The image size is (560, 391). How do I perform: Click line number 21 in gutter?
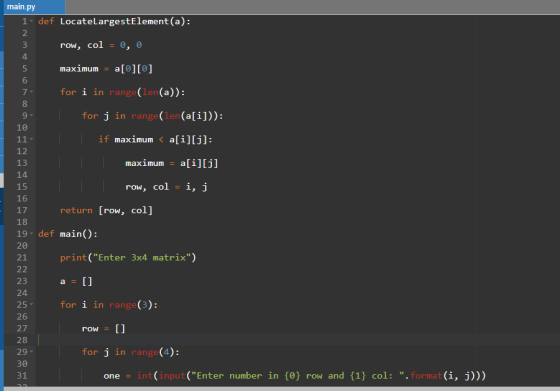[22, 257]
